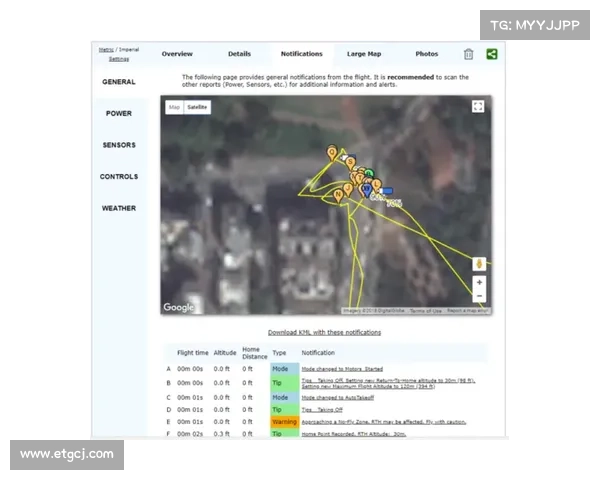Open WEATHER section in sidebar
Image resolution: width=600 pixels, height=480 pixels.
(x=119, y=208)
